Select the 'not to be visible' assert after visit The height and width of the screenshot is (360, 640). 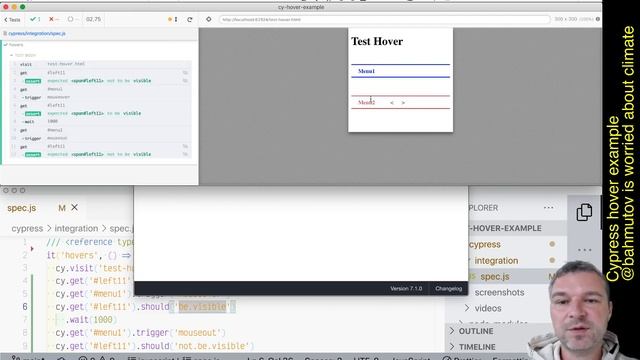[x=100, y=81]
